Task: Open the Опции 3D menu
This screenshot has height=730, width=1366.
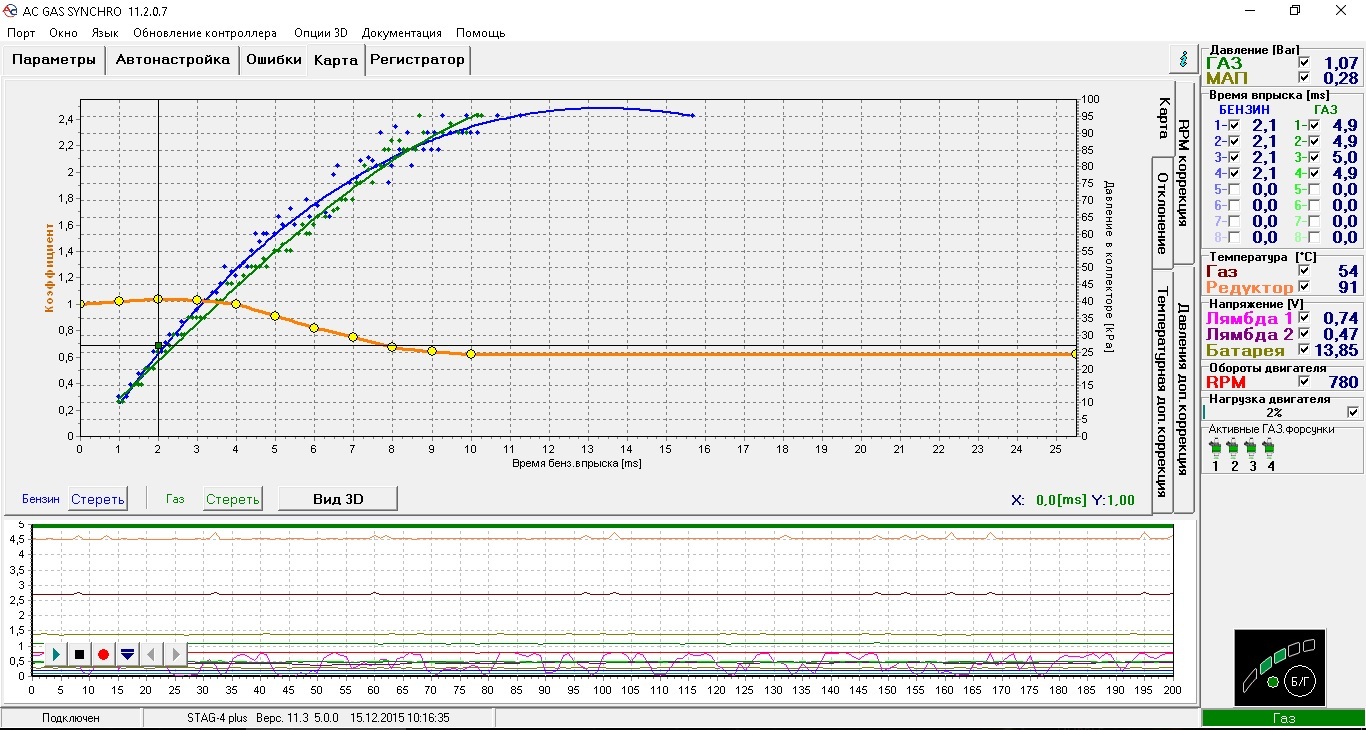Action: (320, 33)
